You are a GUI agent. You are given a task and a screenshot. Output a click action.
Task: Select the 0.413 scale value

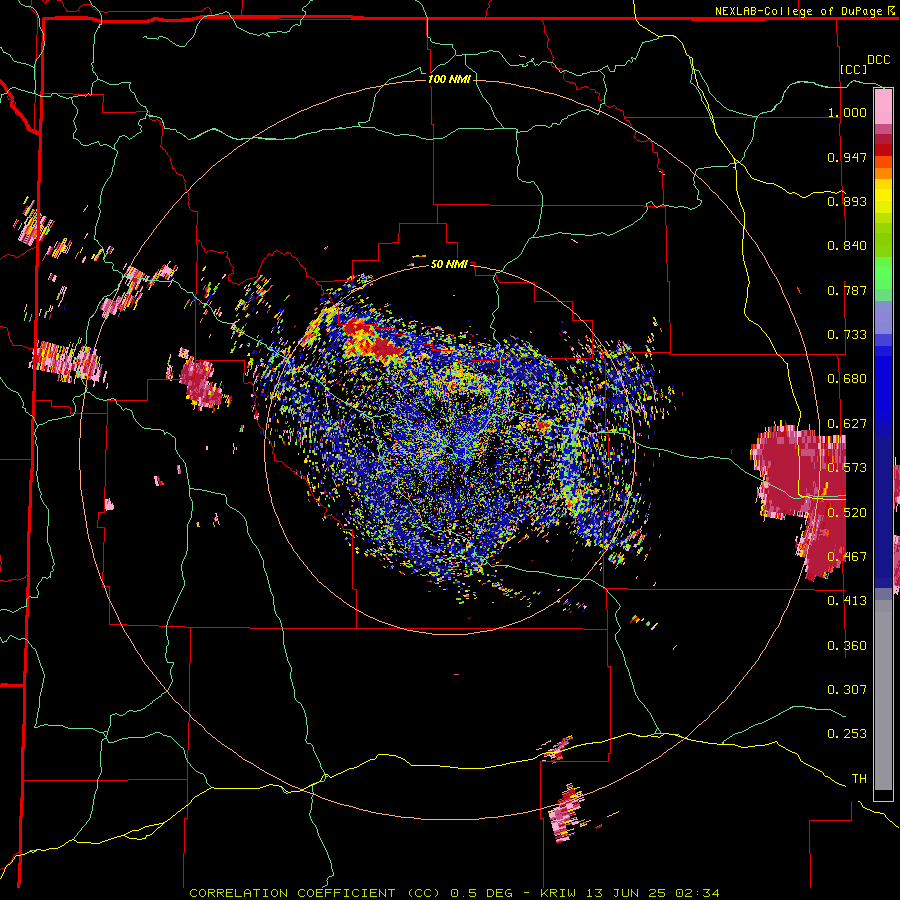pyautogui.click(x=847, y=601)
